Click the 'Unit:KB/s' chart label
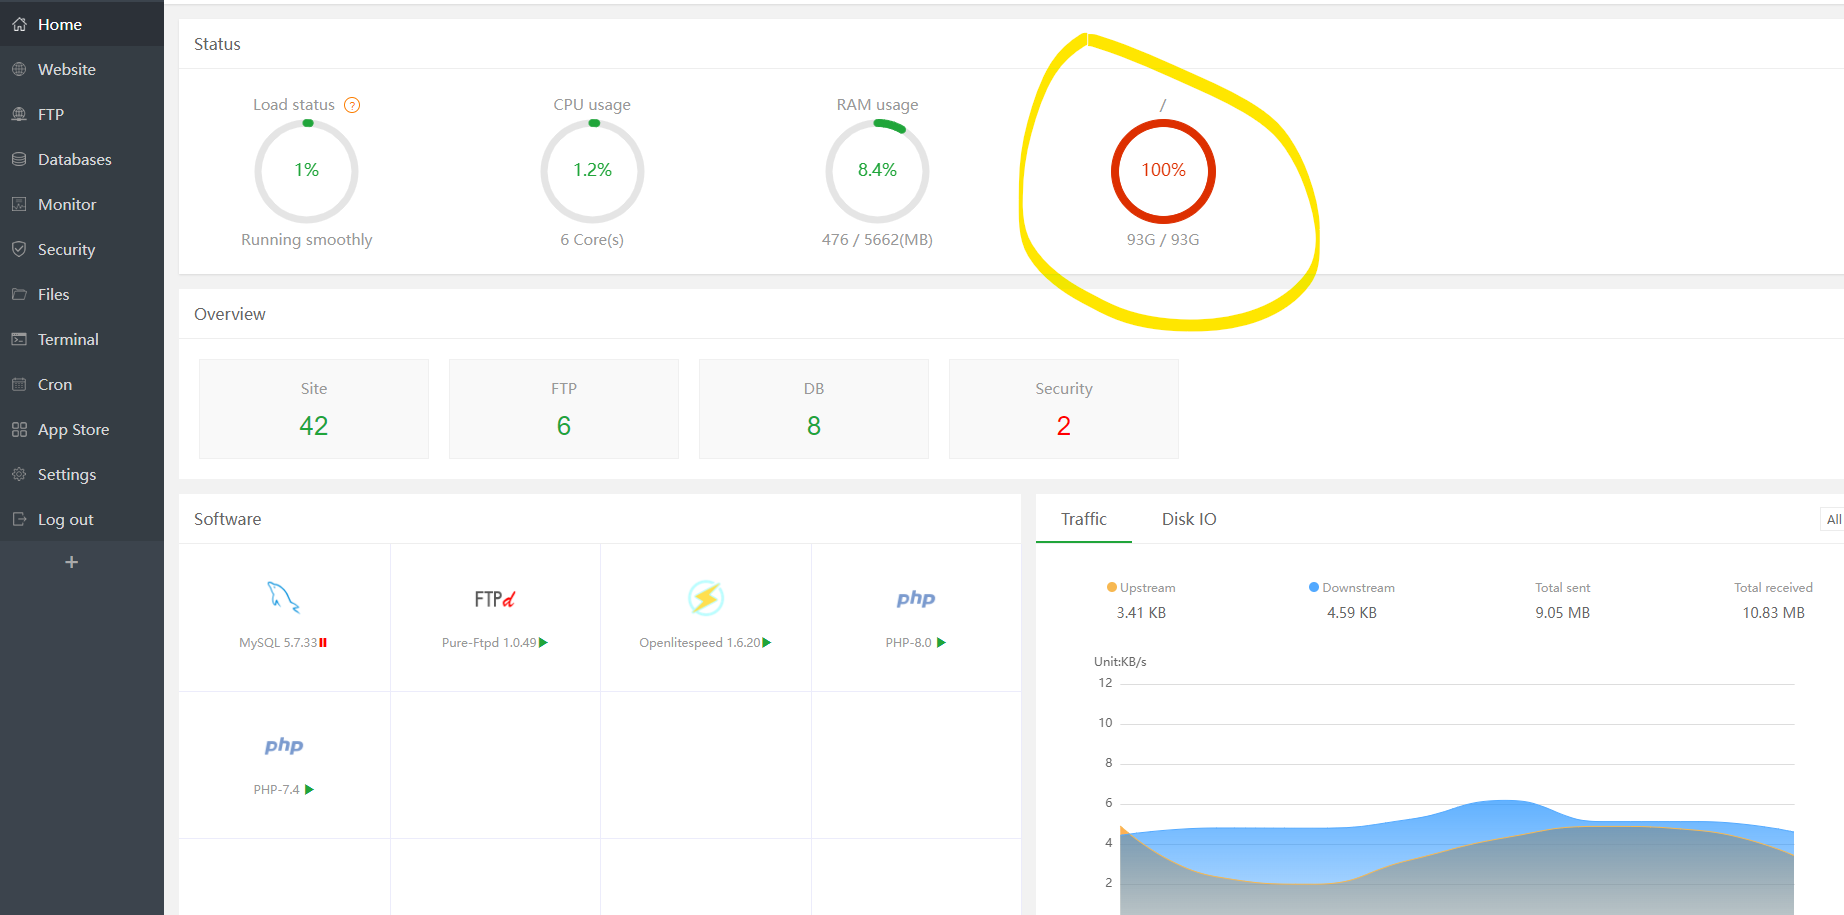The width and height of the screenshot is (1844, 915). (x=1120, y=662)
